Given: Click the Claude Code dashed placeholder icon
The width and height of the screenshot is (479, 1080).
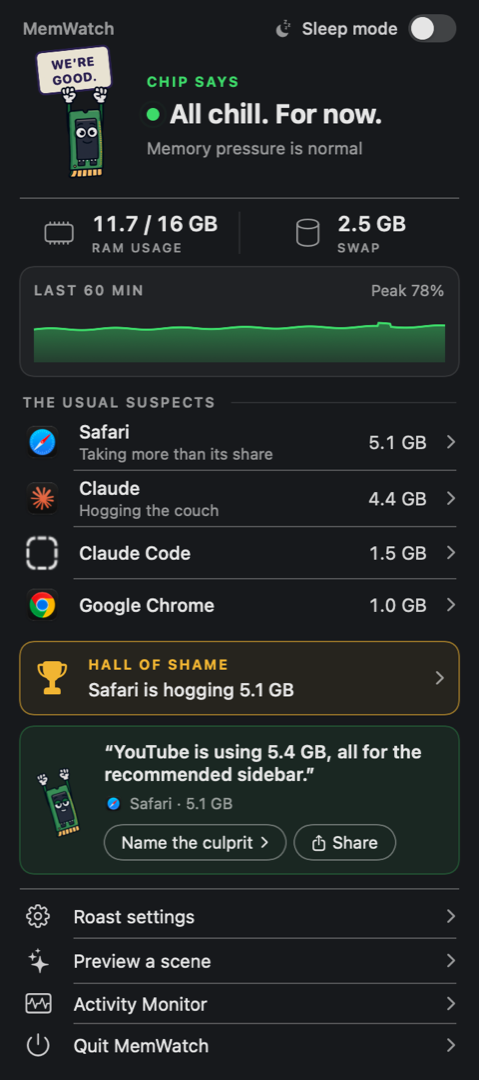Looking at the screenshot, I should [x=42, y=553].
